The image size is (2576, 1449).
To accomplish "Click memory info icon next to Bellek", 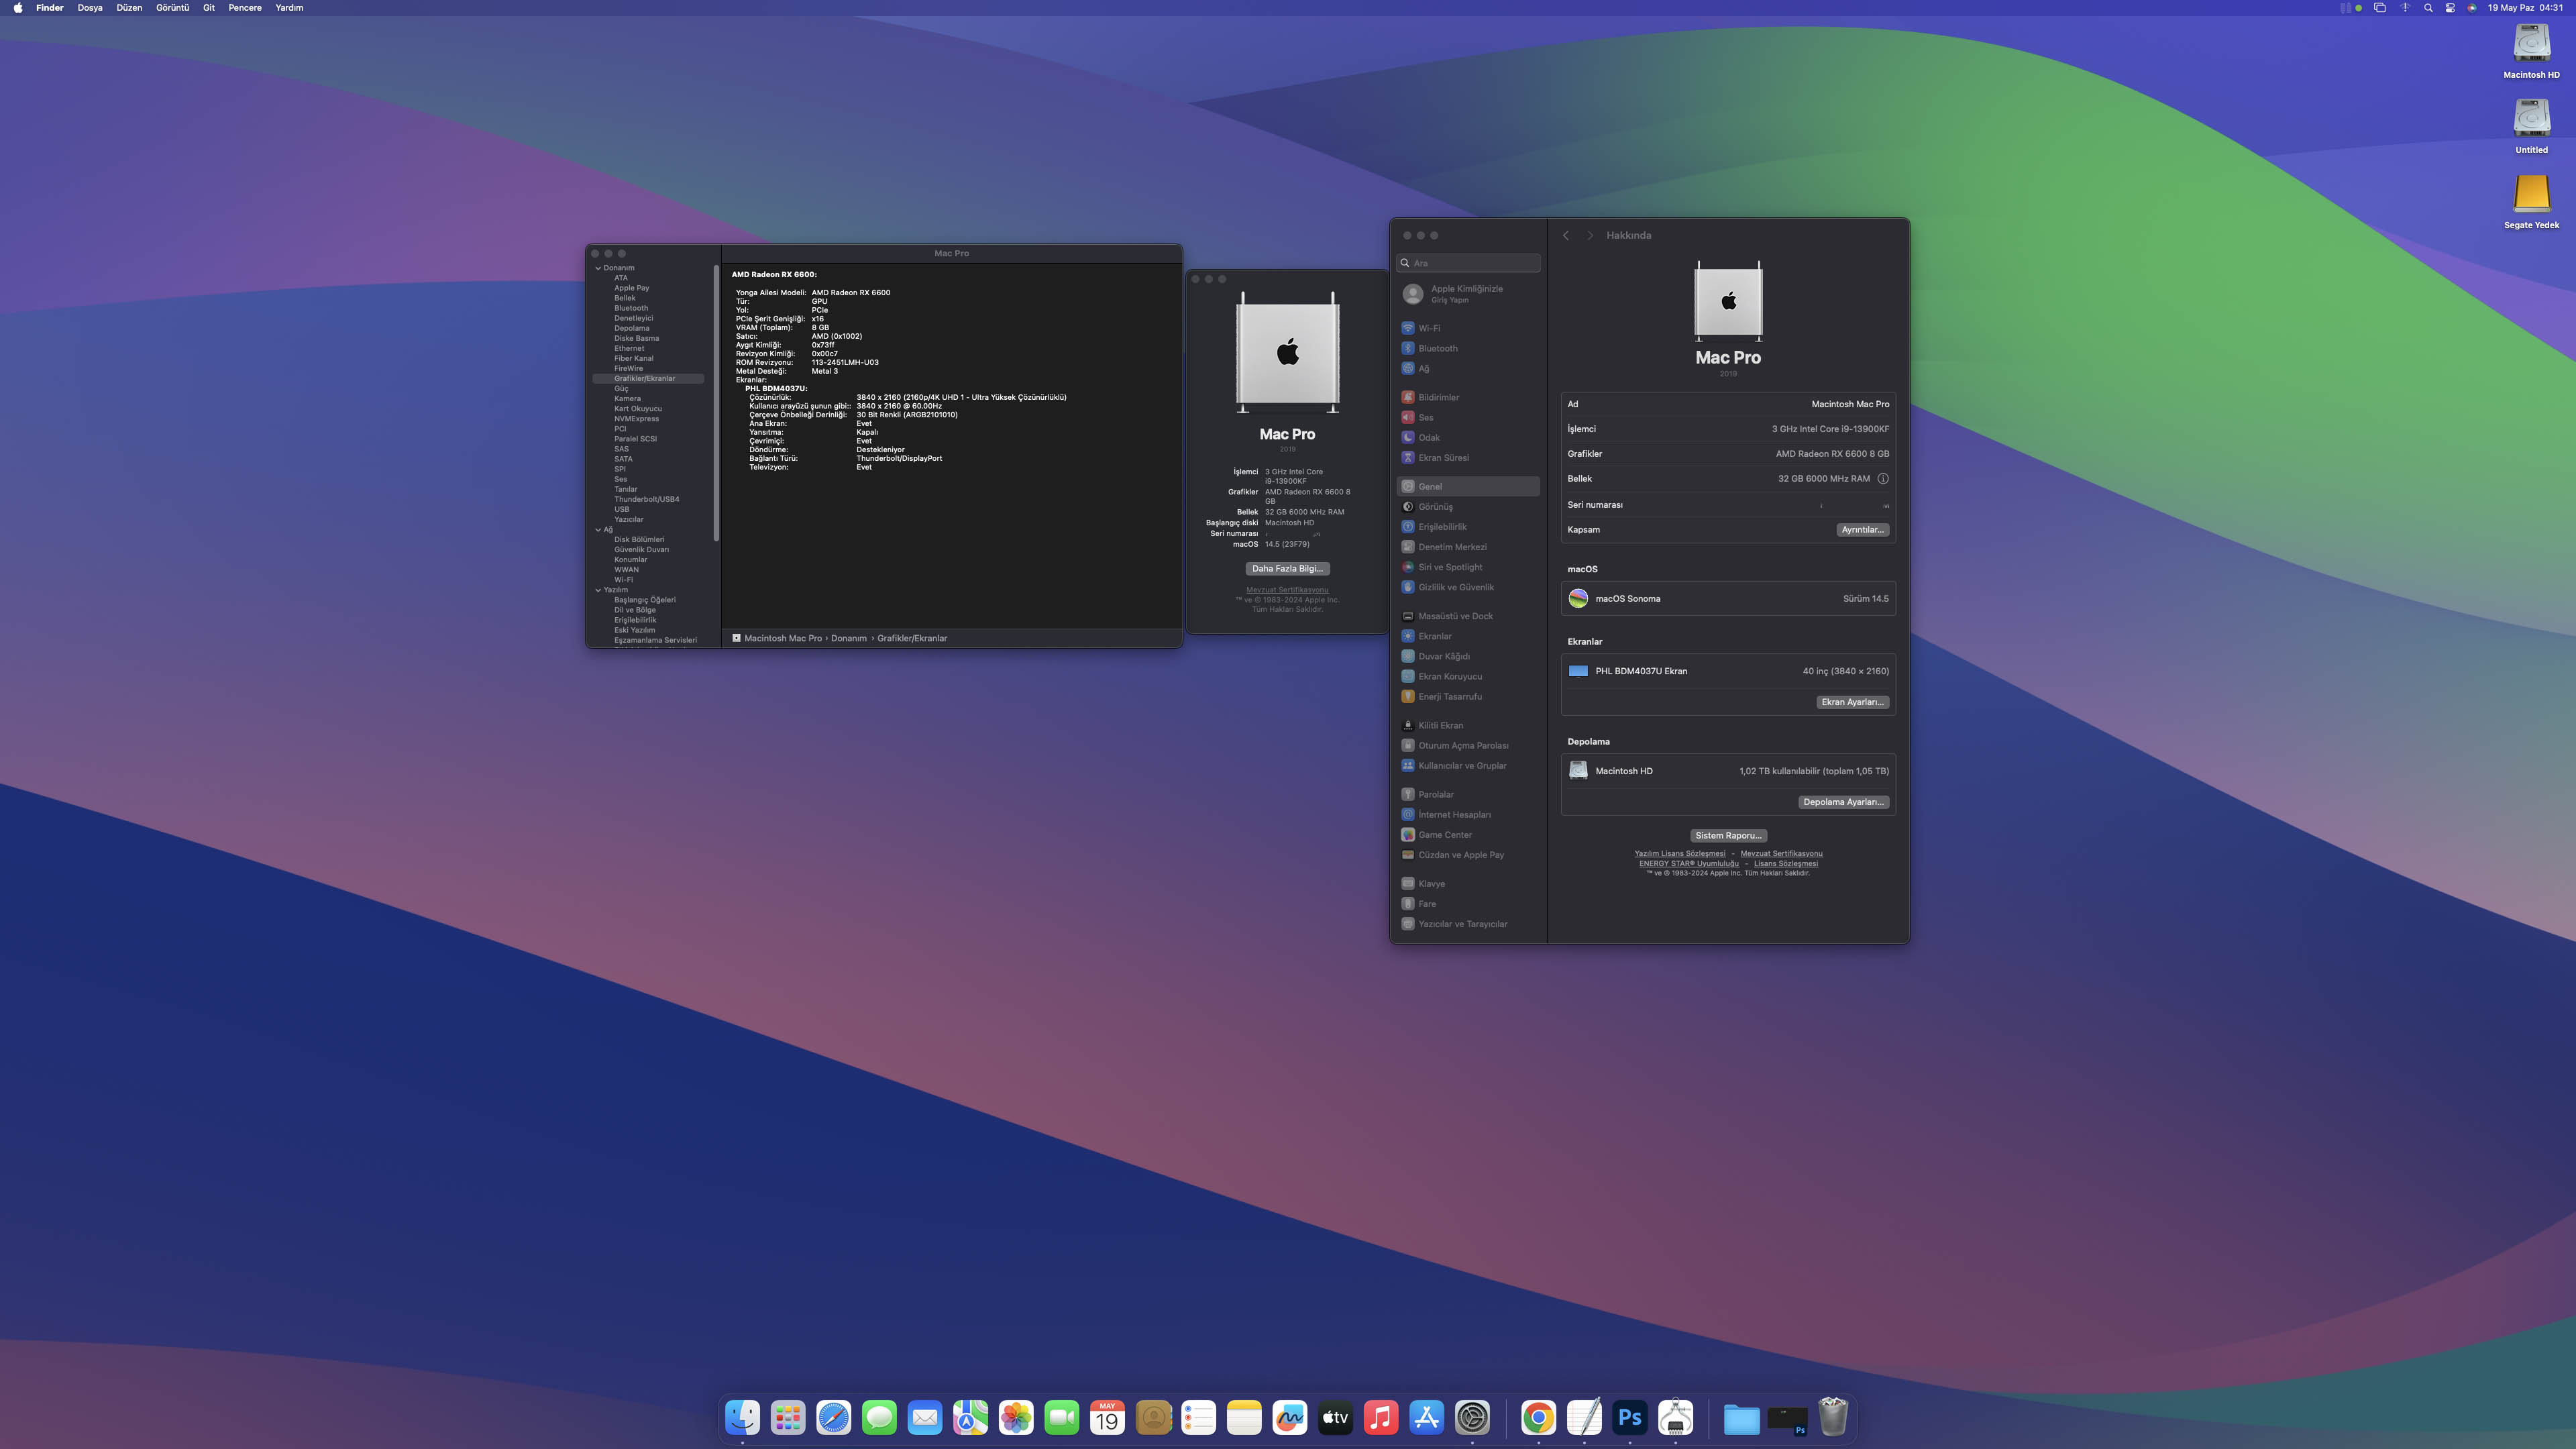I will click(x=1883, y=479).
